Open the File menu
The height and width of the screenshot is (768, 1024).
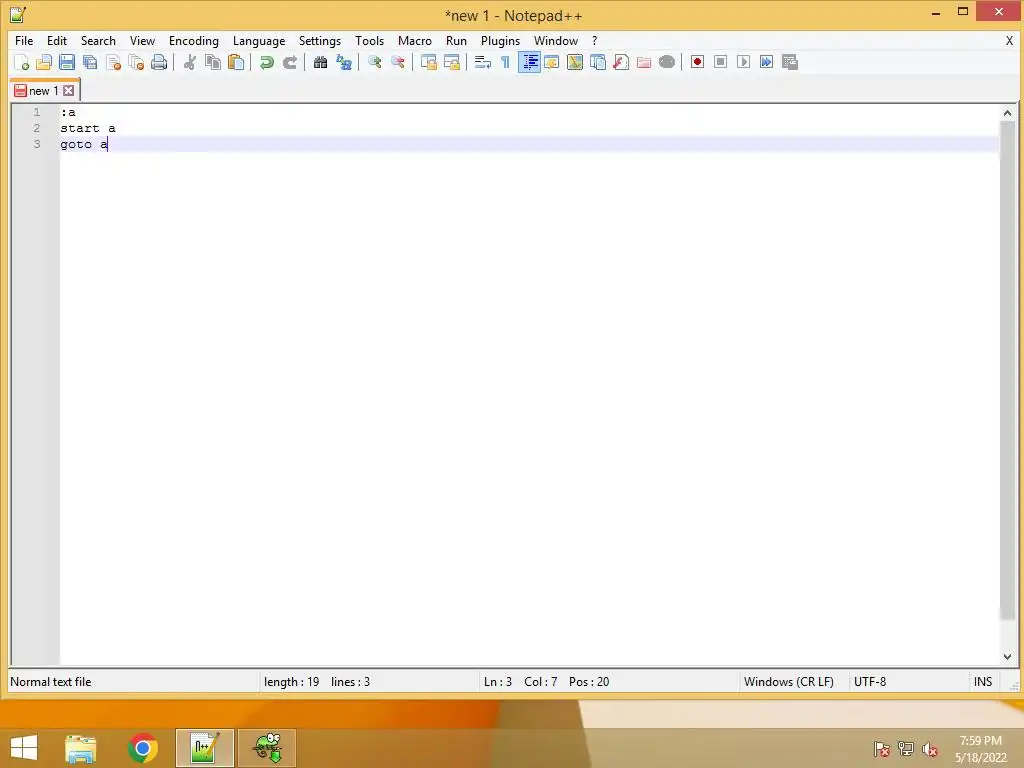[x=24, y=40]
